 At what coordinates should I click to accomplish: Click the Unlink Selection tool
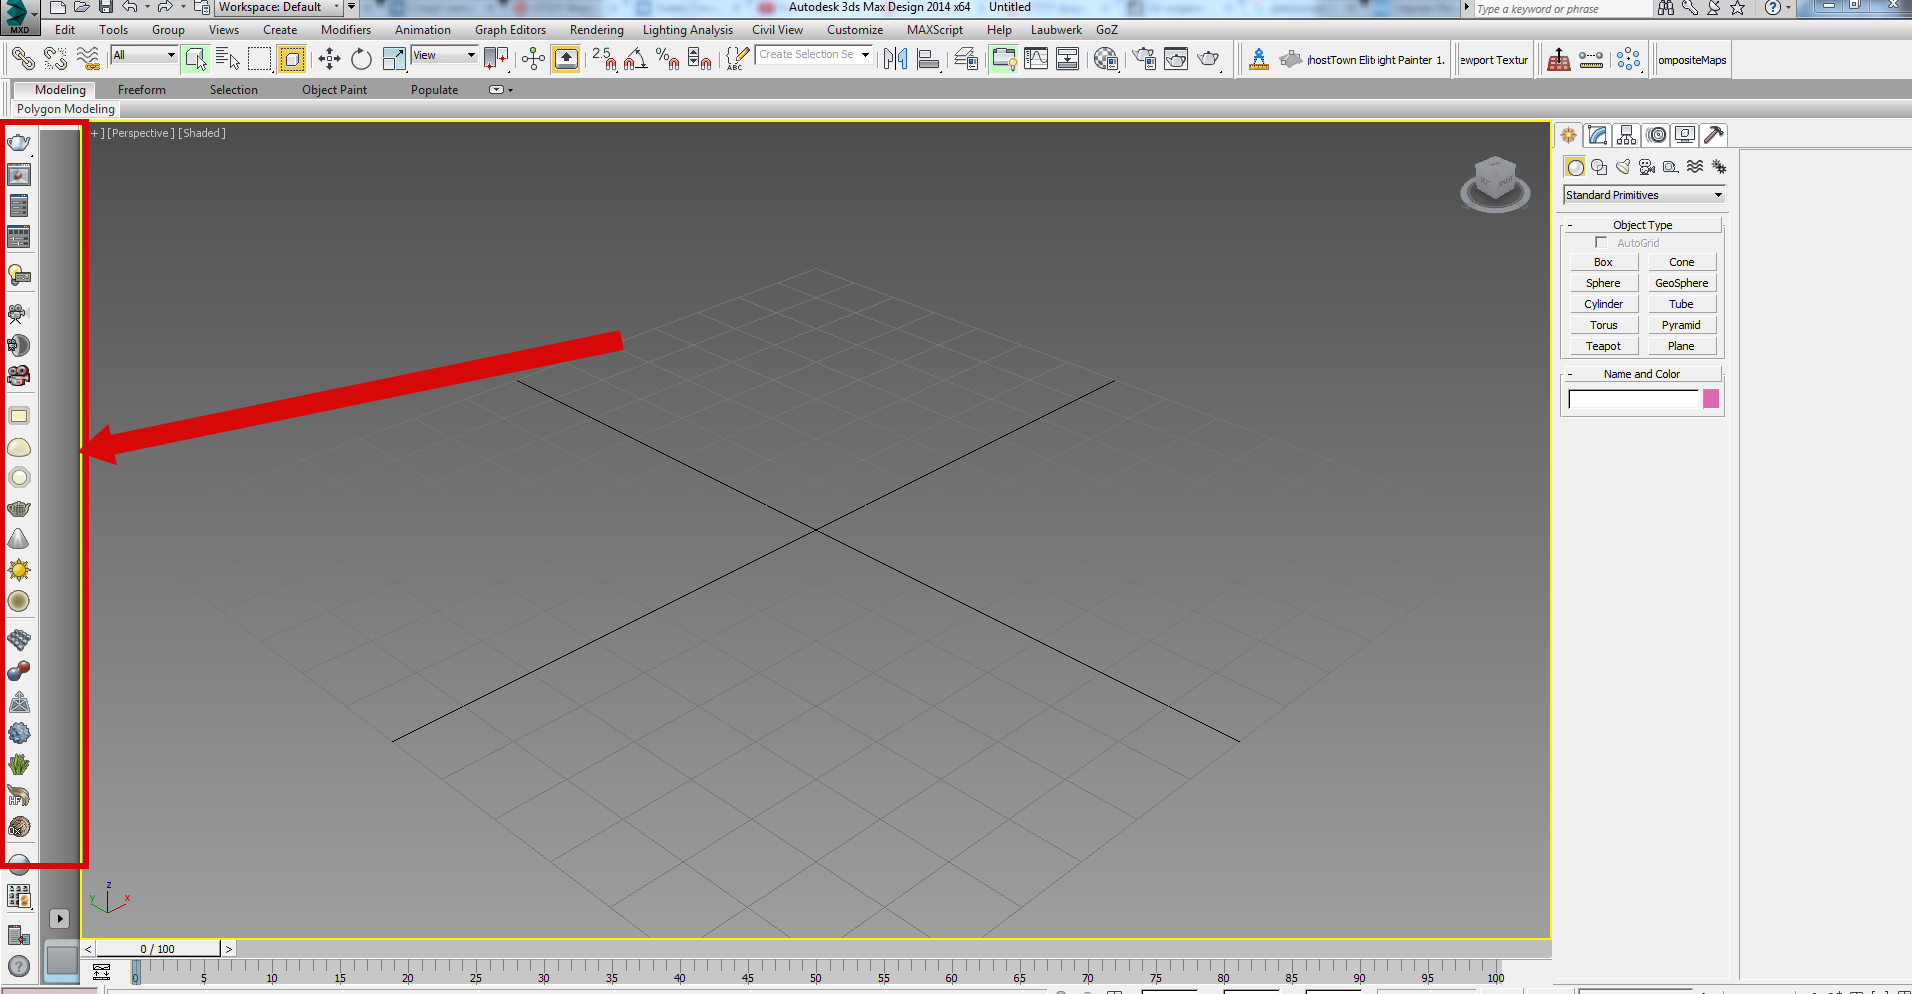56,59
